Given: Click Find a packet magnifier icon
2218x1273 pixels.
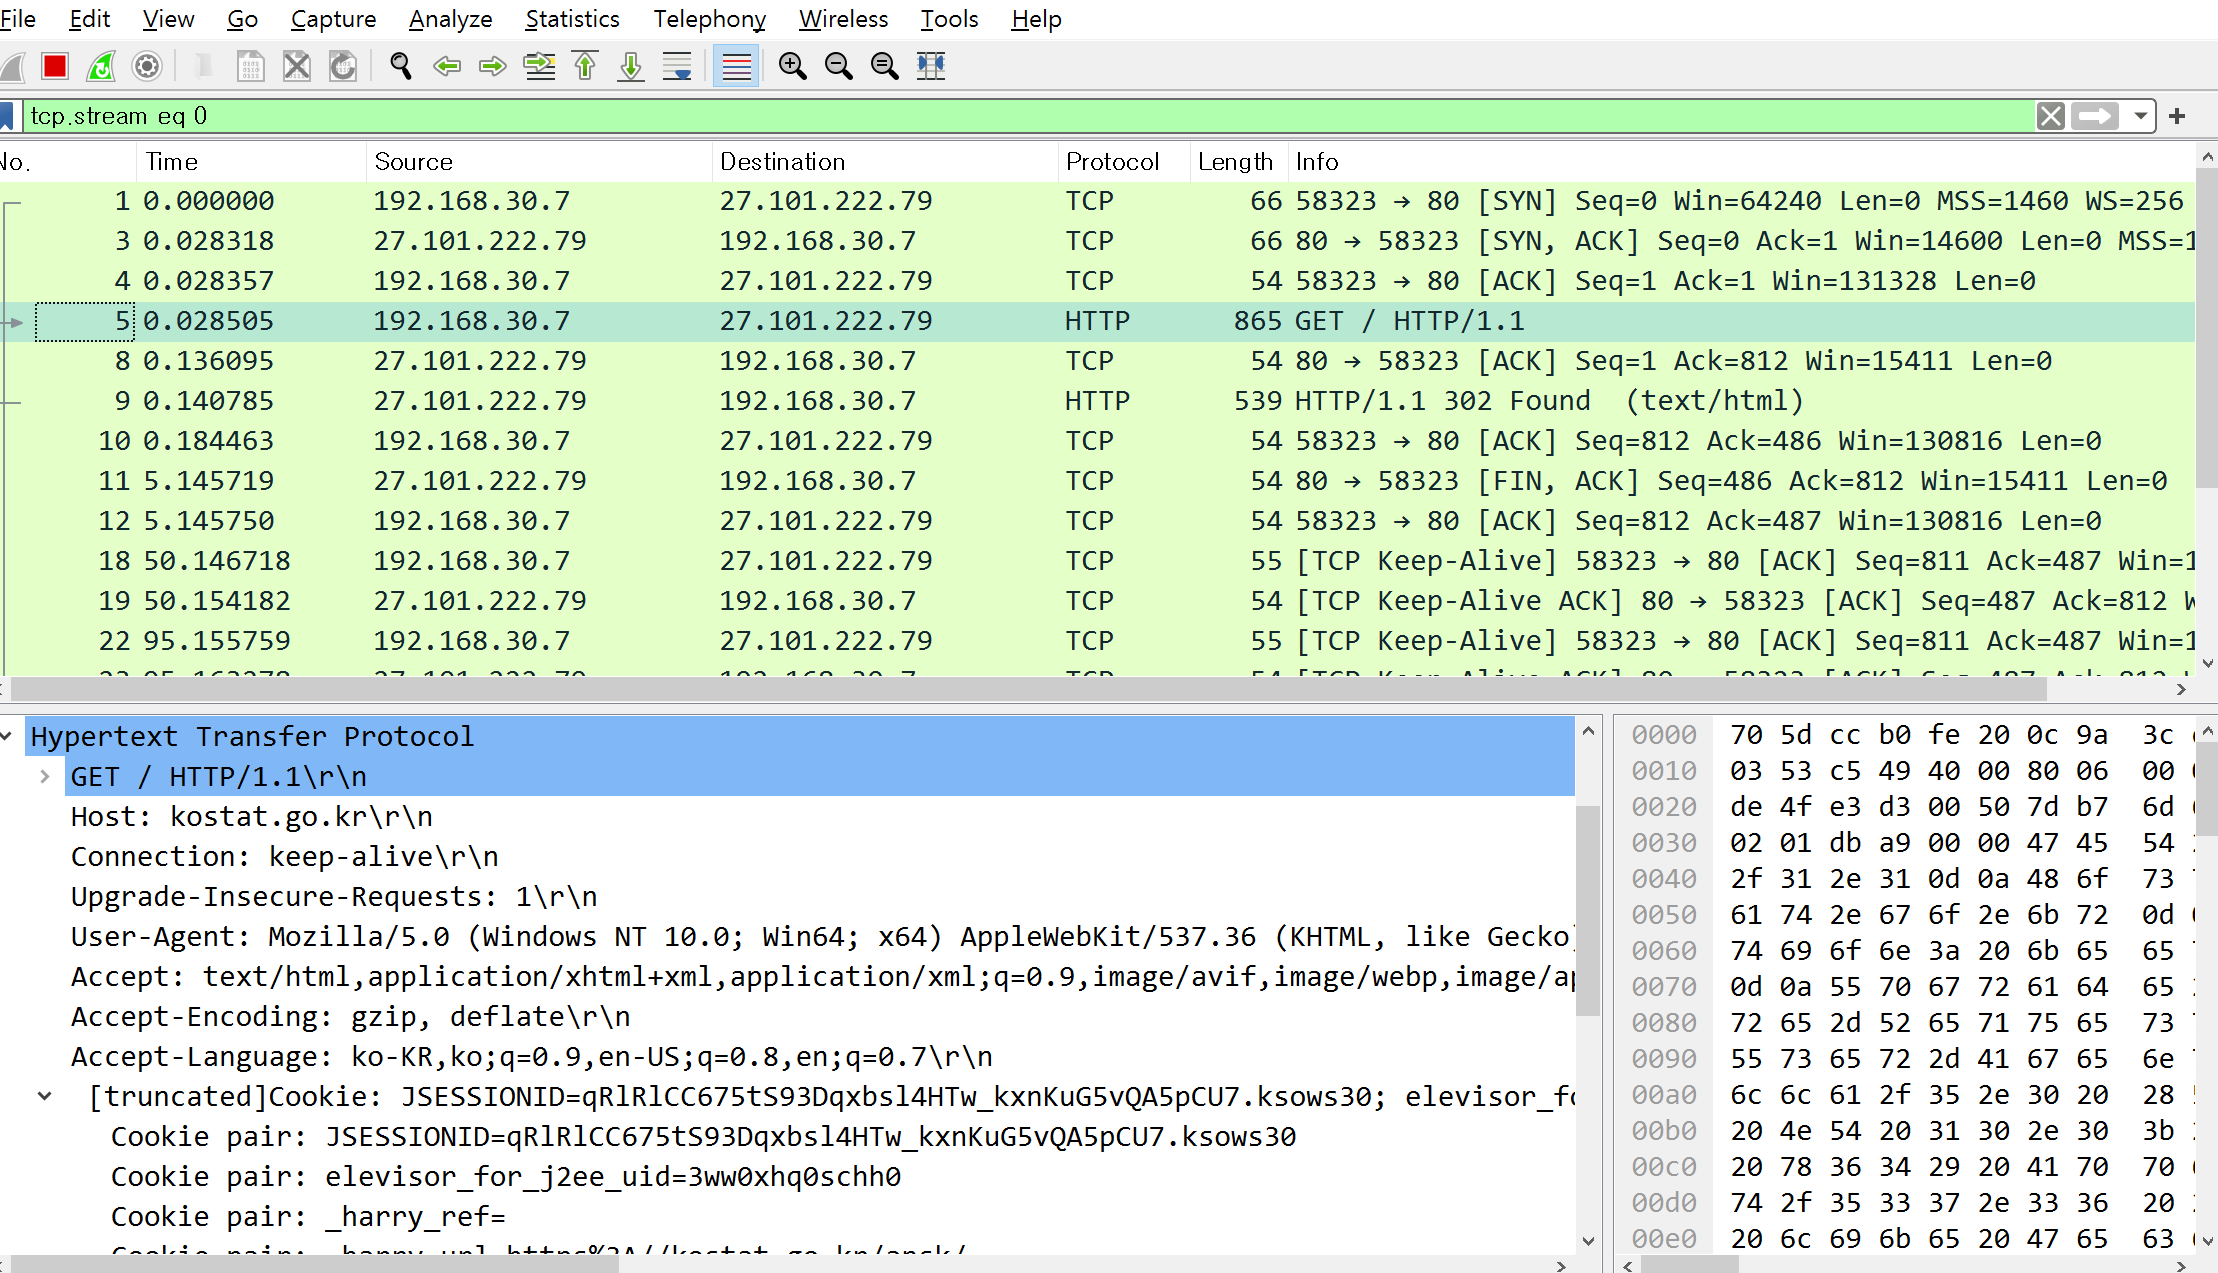Looking at the screenshot, I should [400, 67].
